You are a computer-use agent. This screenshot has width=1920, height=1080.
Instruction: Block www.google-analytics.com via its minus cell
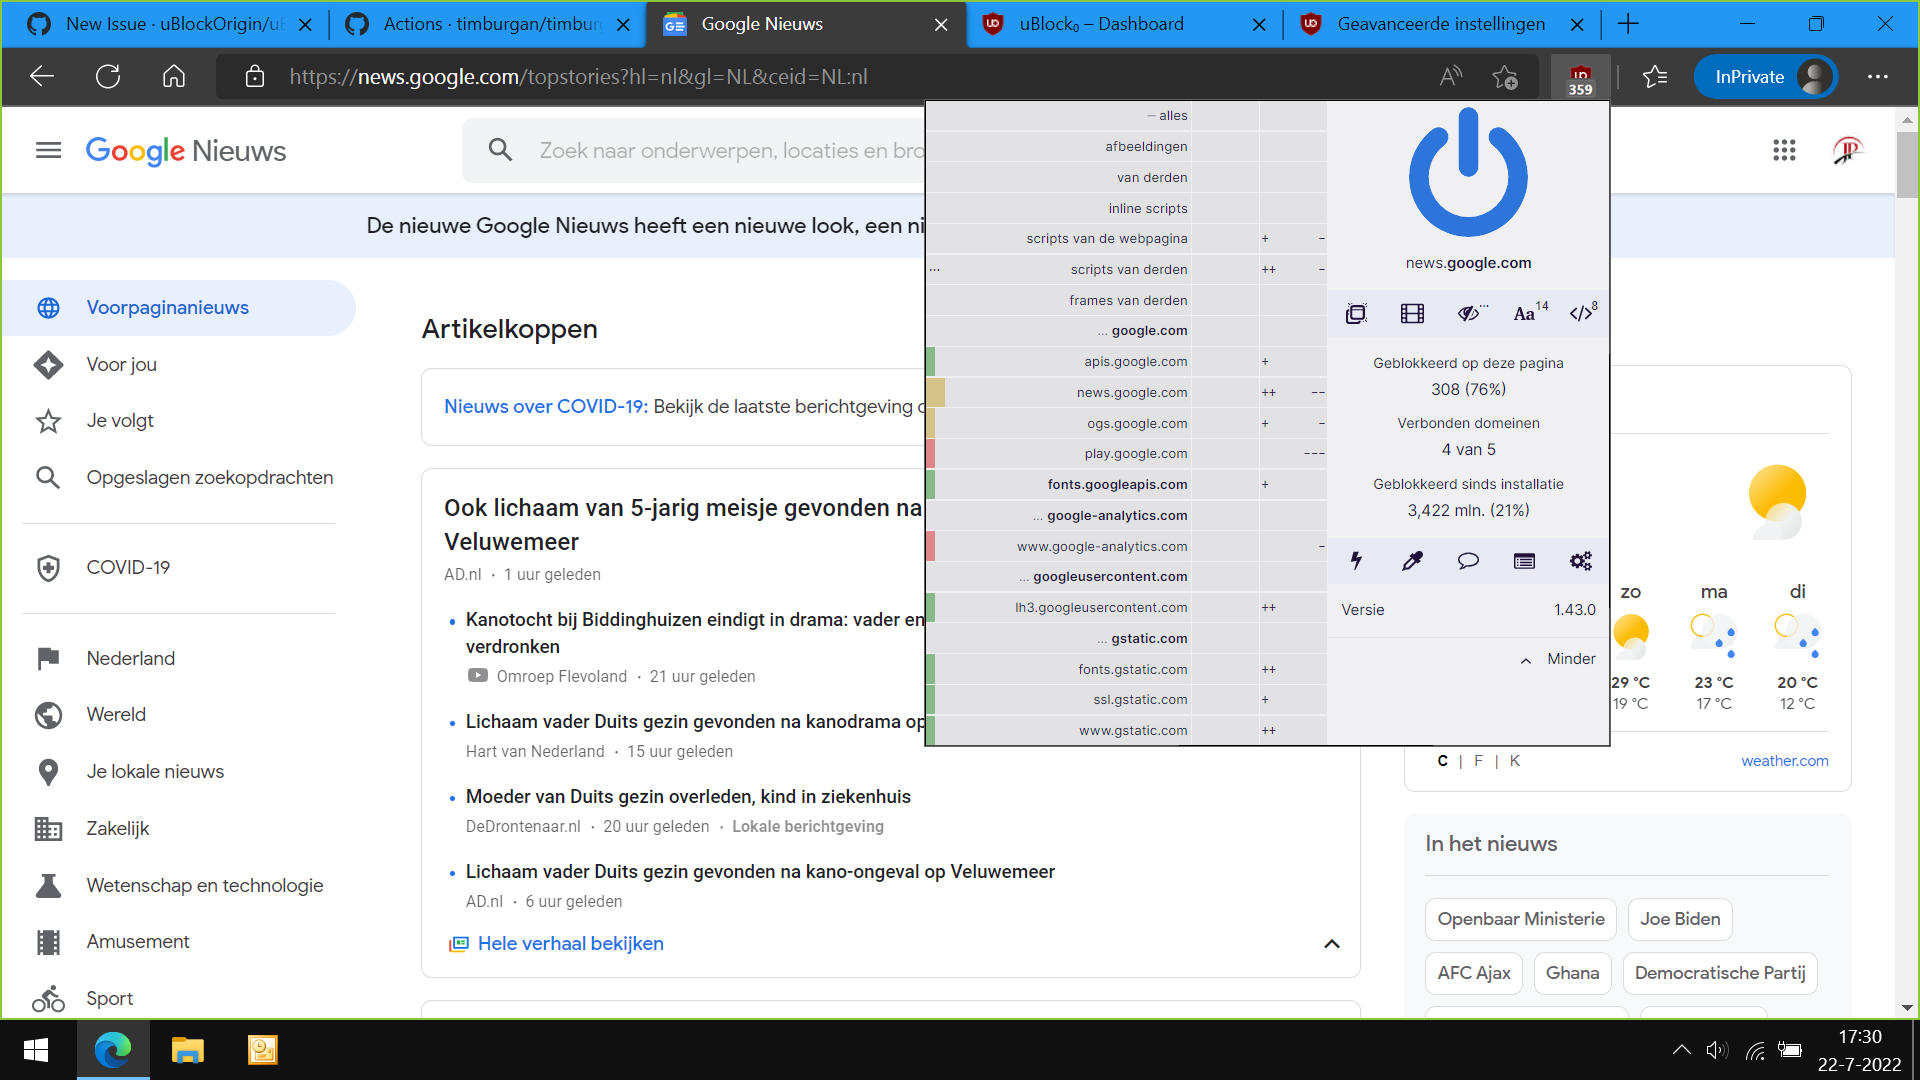click(1321, 546)
